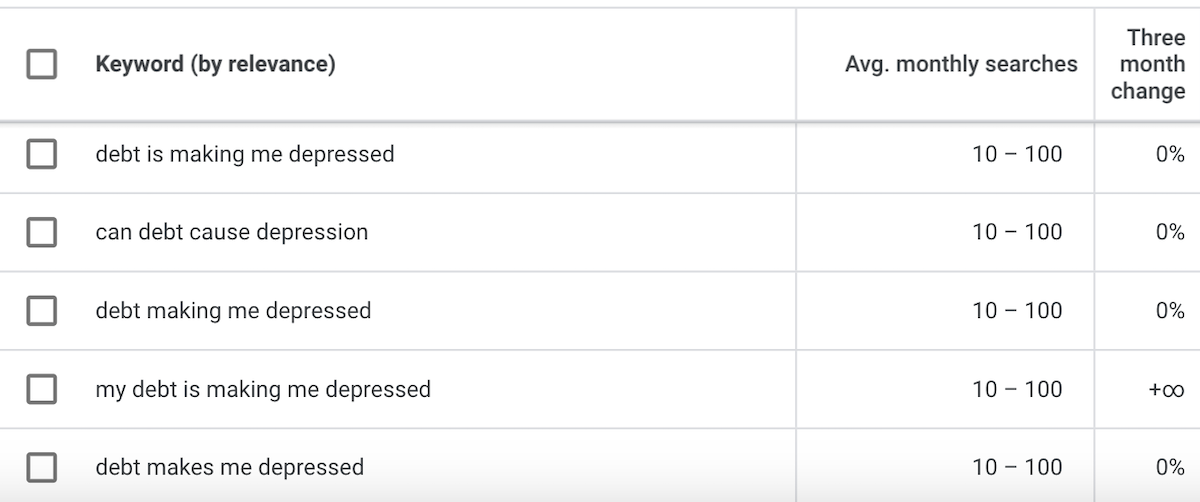Mark "my debt is making me depressed" checkbox

click(41, 389)
